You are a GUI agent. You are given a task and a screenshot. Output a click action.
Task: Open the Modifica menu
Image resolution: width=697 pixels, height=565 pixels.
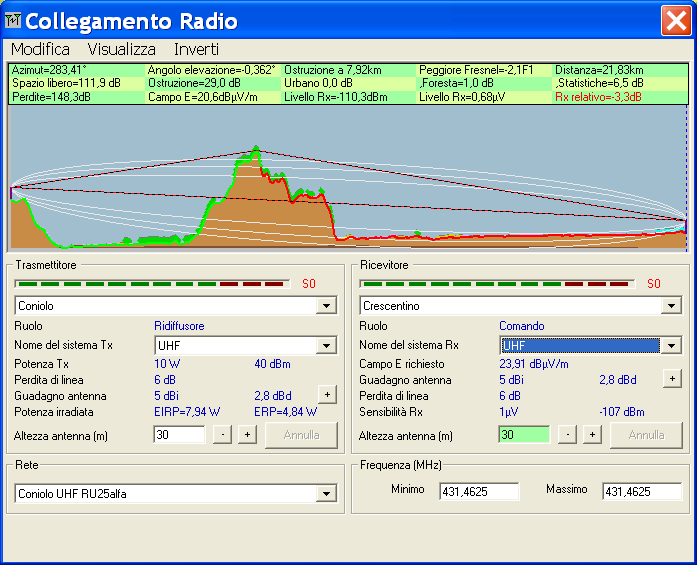click(x=40, y=49)
